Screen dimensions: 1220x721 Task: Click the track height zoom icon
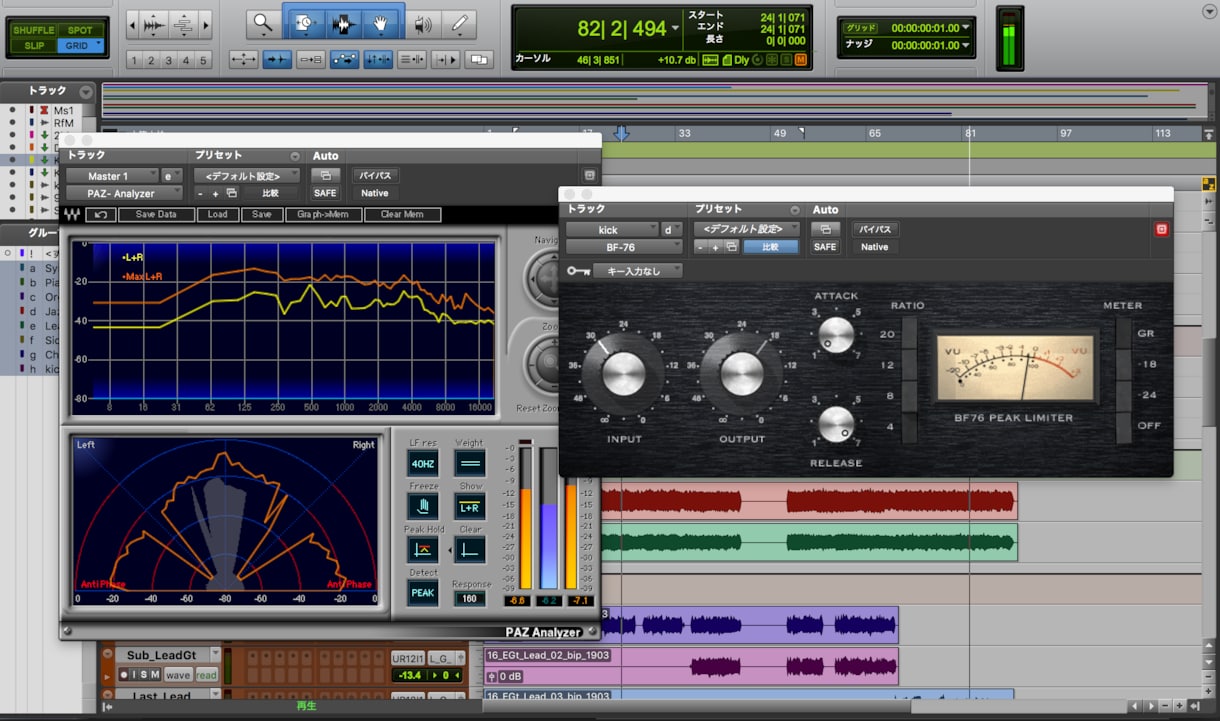pos(183,24)
